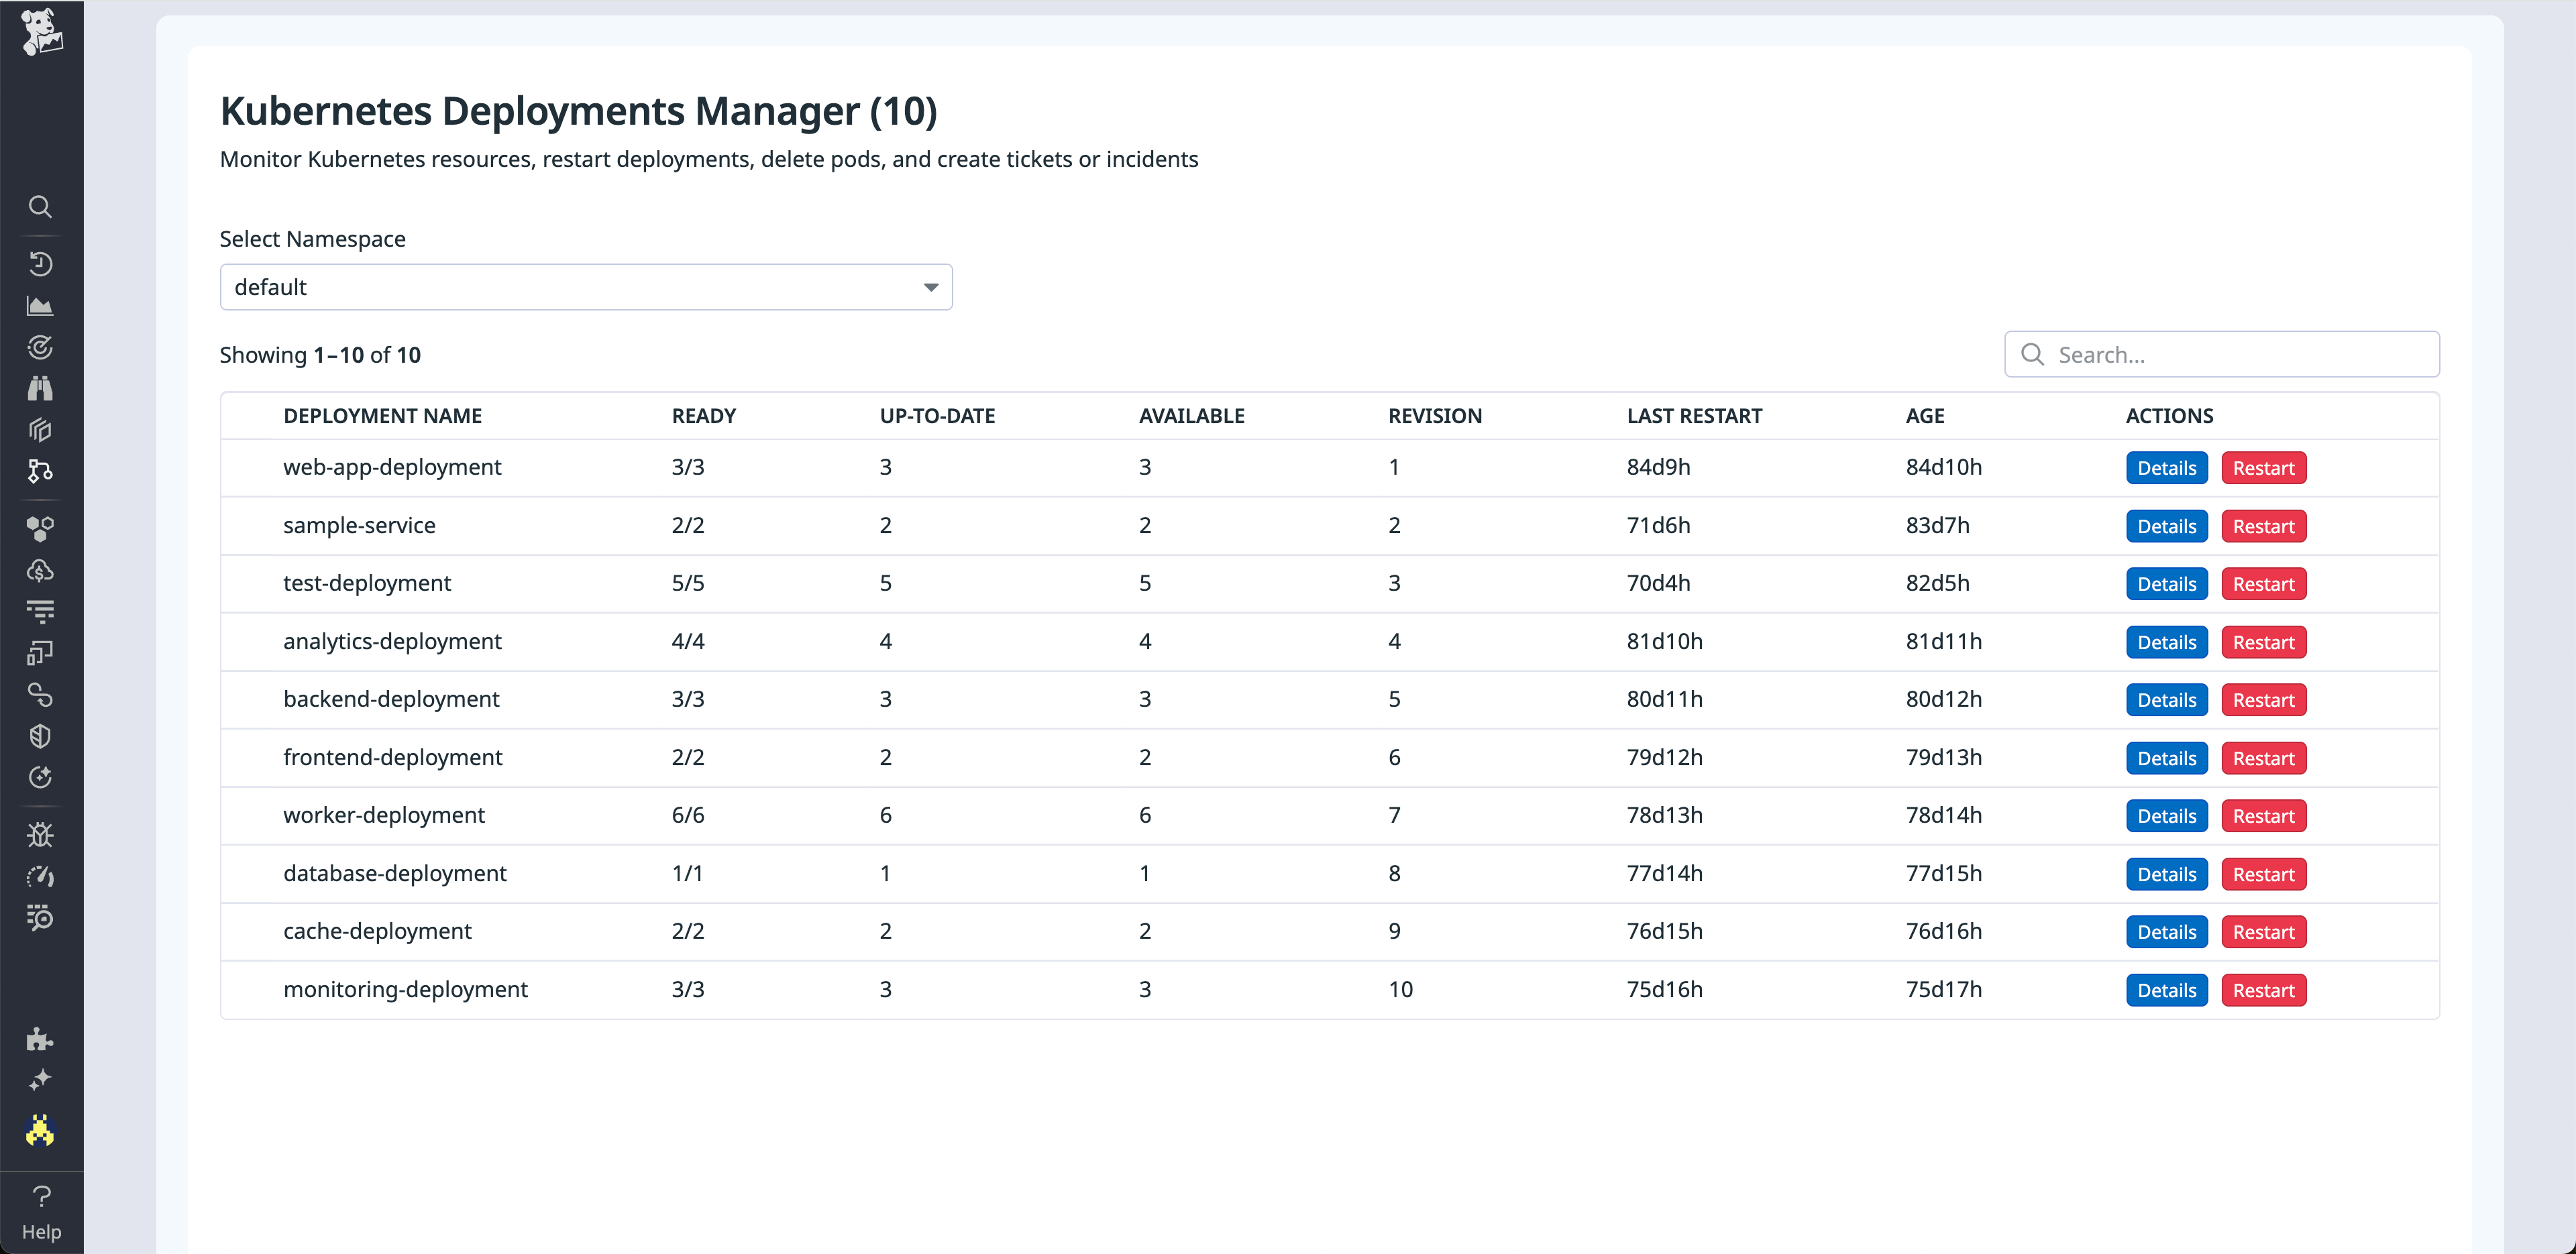Image resolution: width=2576 pixels, height=1254 pixels.
Task: Open Details for cache-deployment
Action: [2166, 931]
